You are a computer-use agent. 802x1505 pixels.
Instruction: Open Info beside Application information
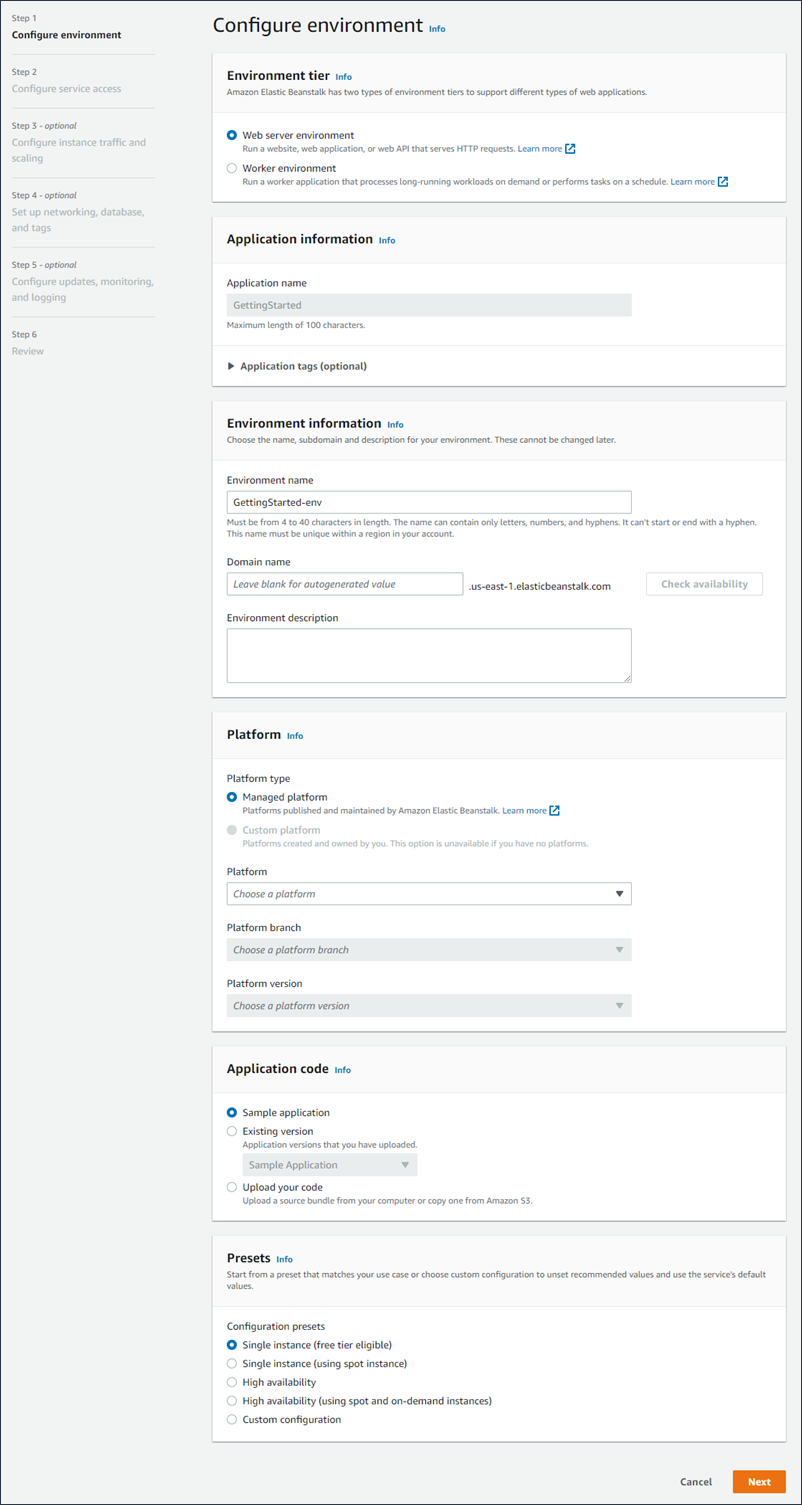387,240
